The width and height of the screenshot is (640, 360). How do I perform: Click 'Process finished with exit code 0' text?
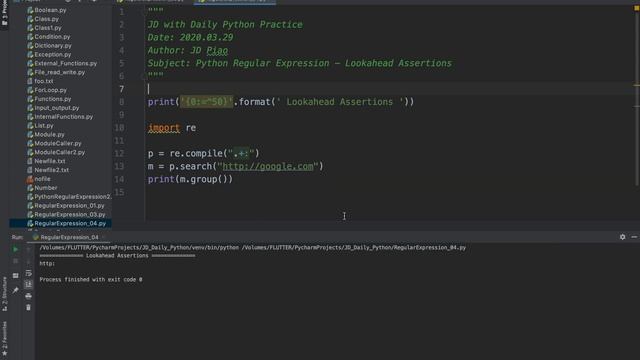point(91,280)
